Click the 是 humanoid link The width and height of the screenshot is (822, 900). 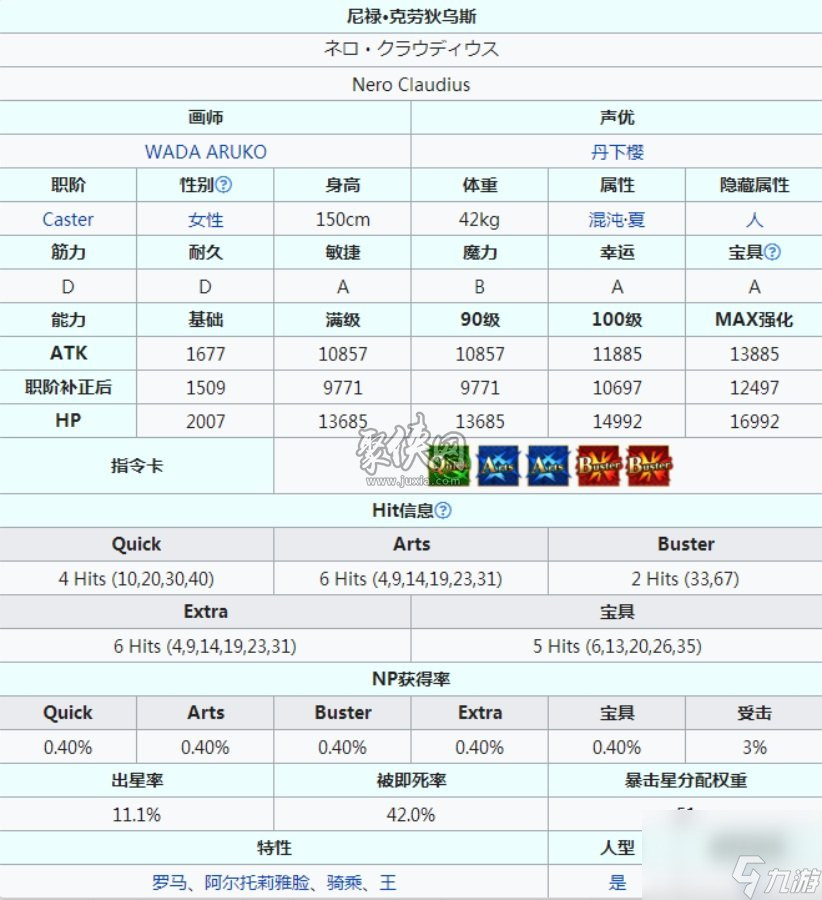coord(617,882)
